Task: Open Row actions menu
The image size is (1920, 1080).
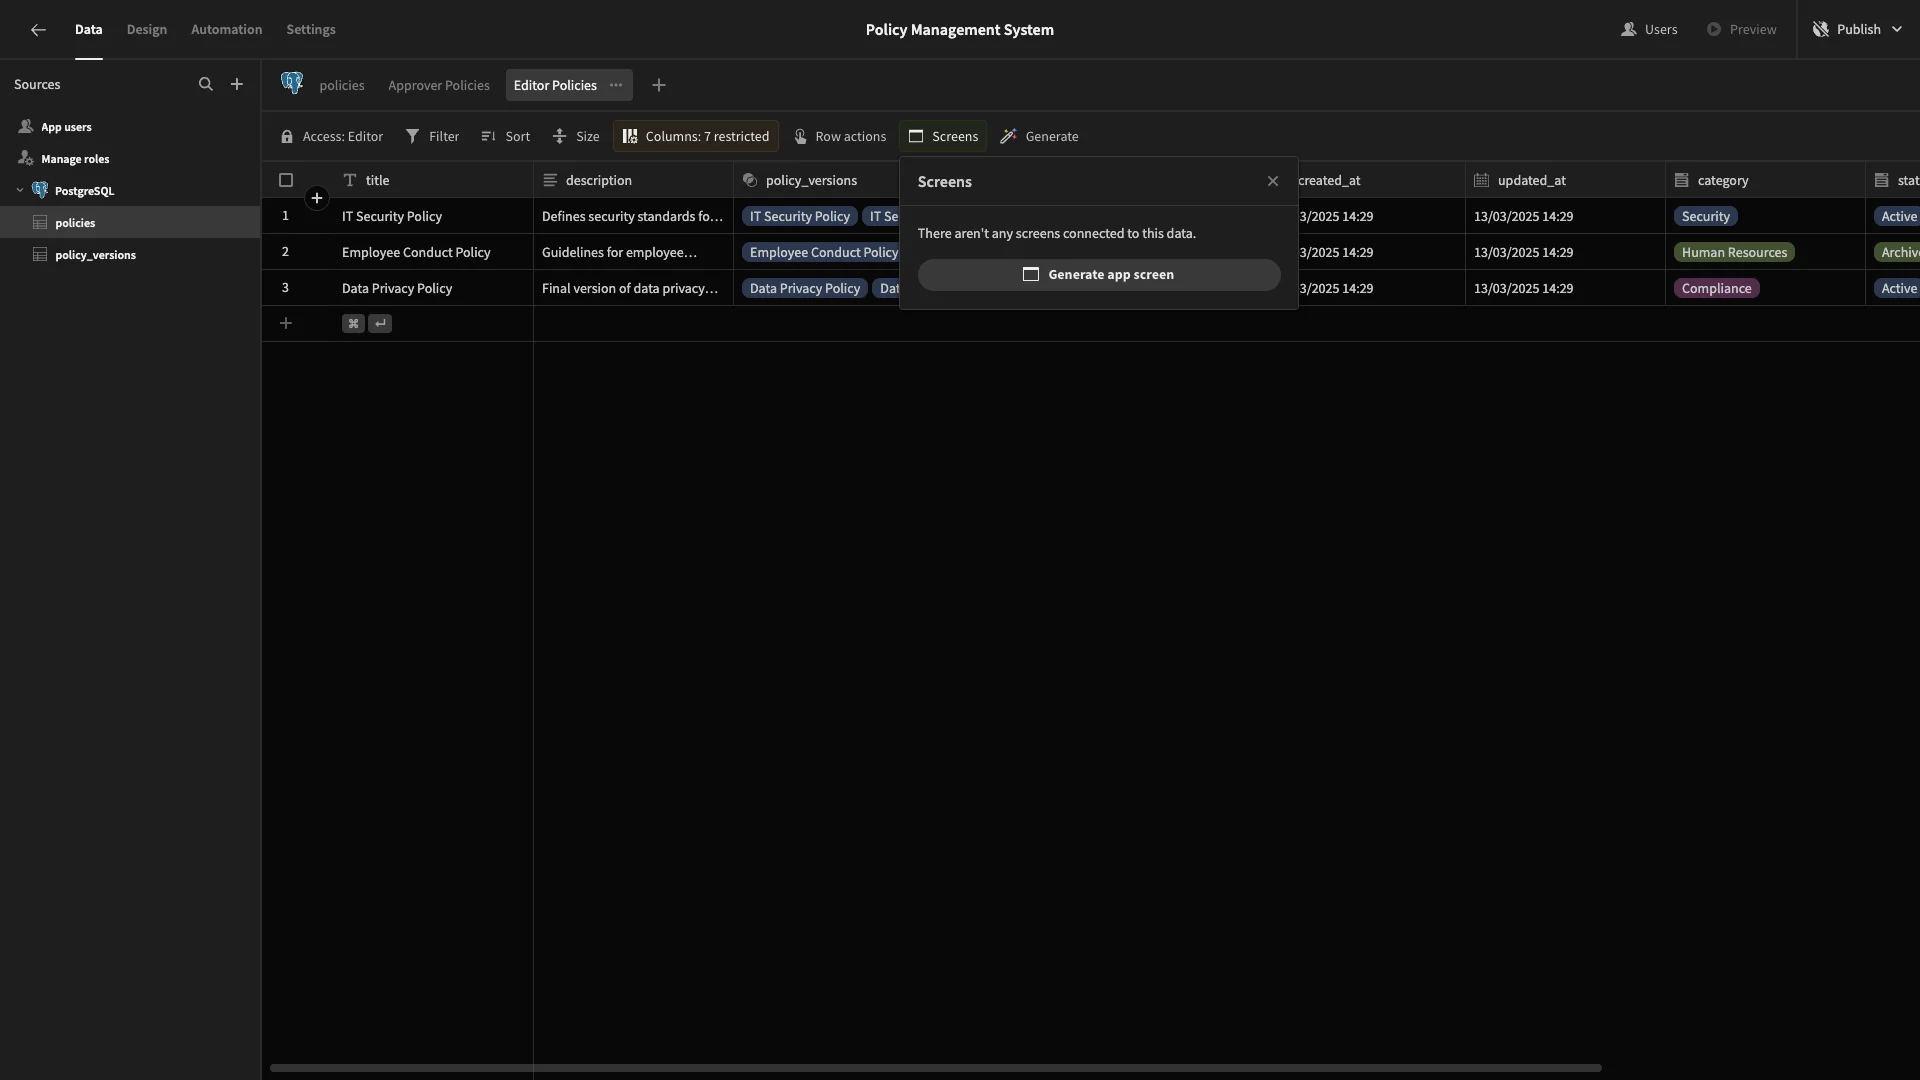Action: click(x=840, y=136)
